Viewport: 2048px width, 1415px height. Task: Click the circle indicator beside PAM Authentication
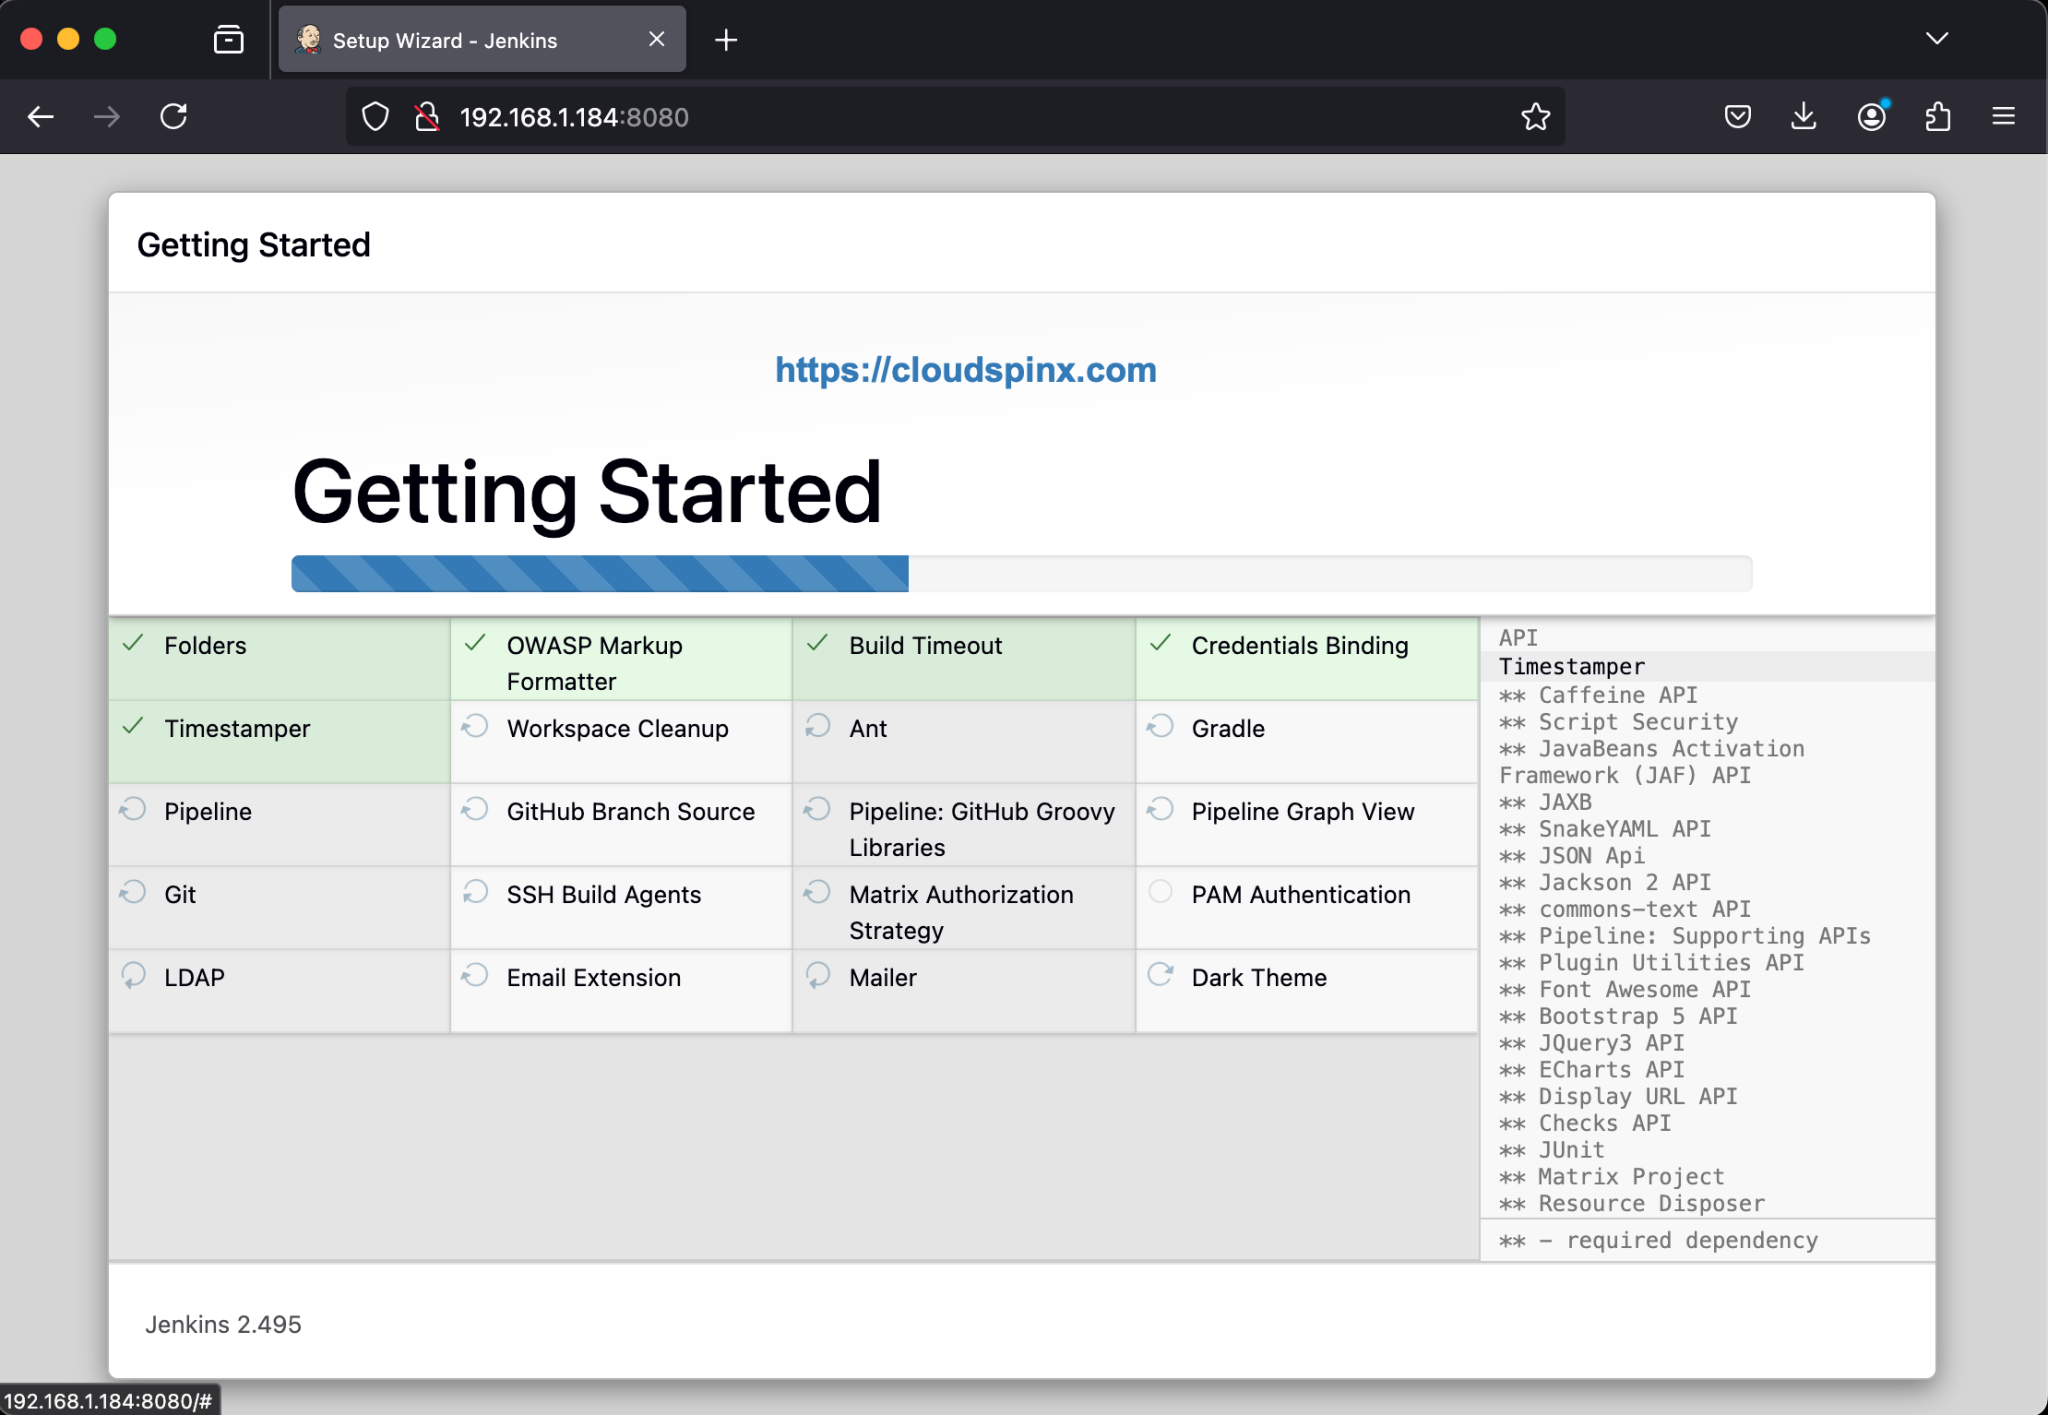(1161, 893)
